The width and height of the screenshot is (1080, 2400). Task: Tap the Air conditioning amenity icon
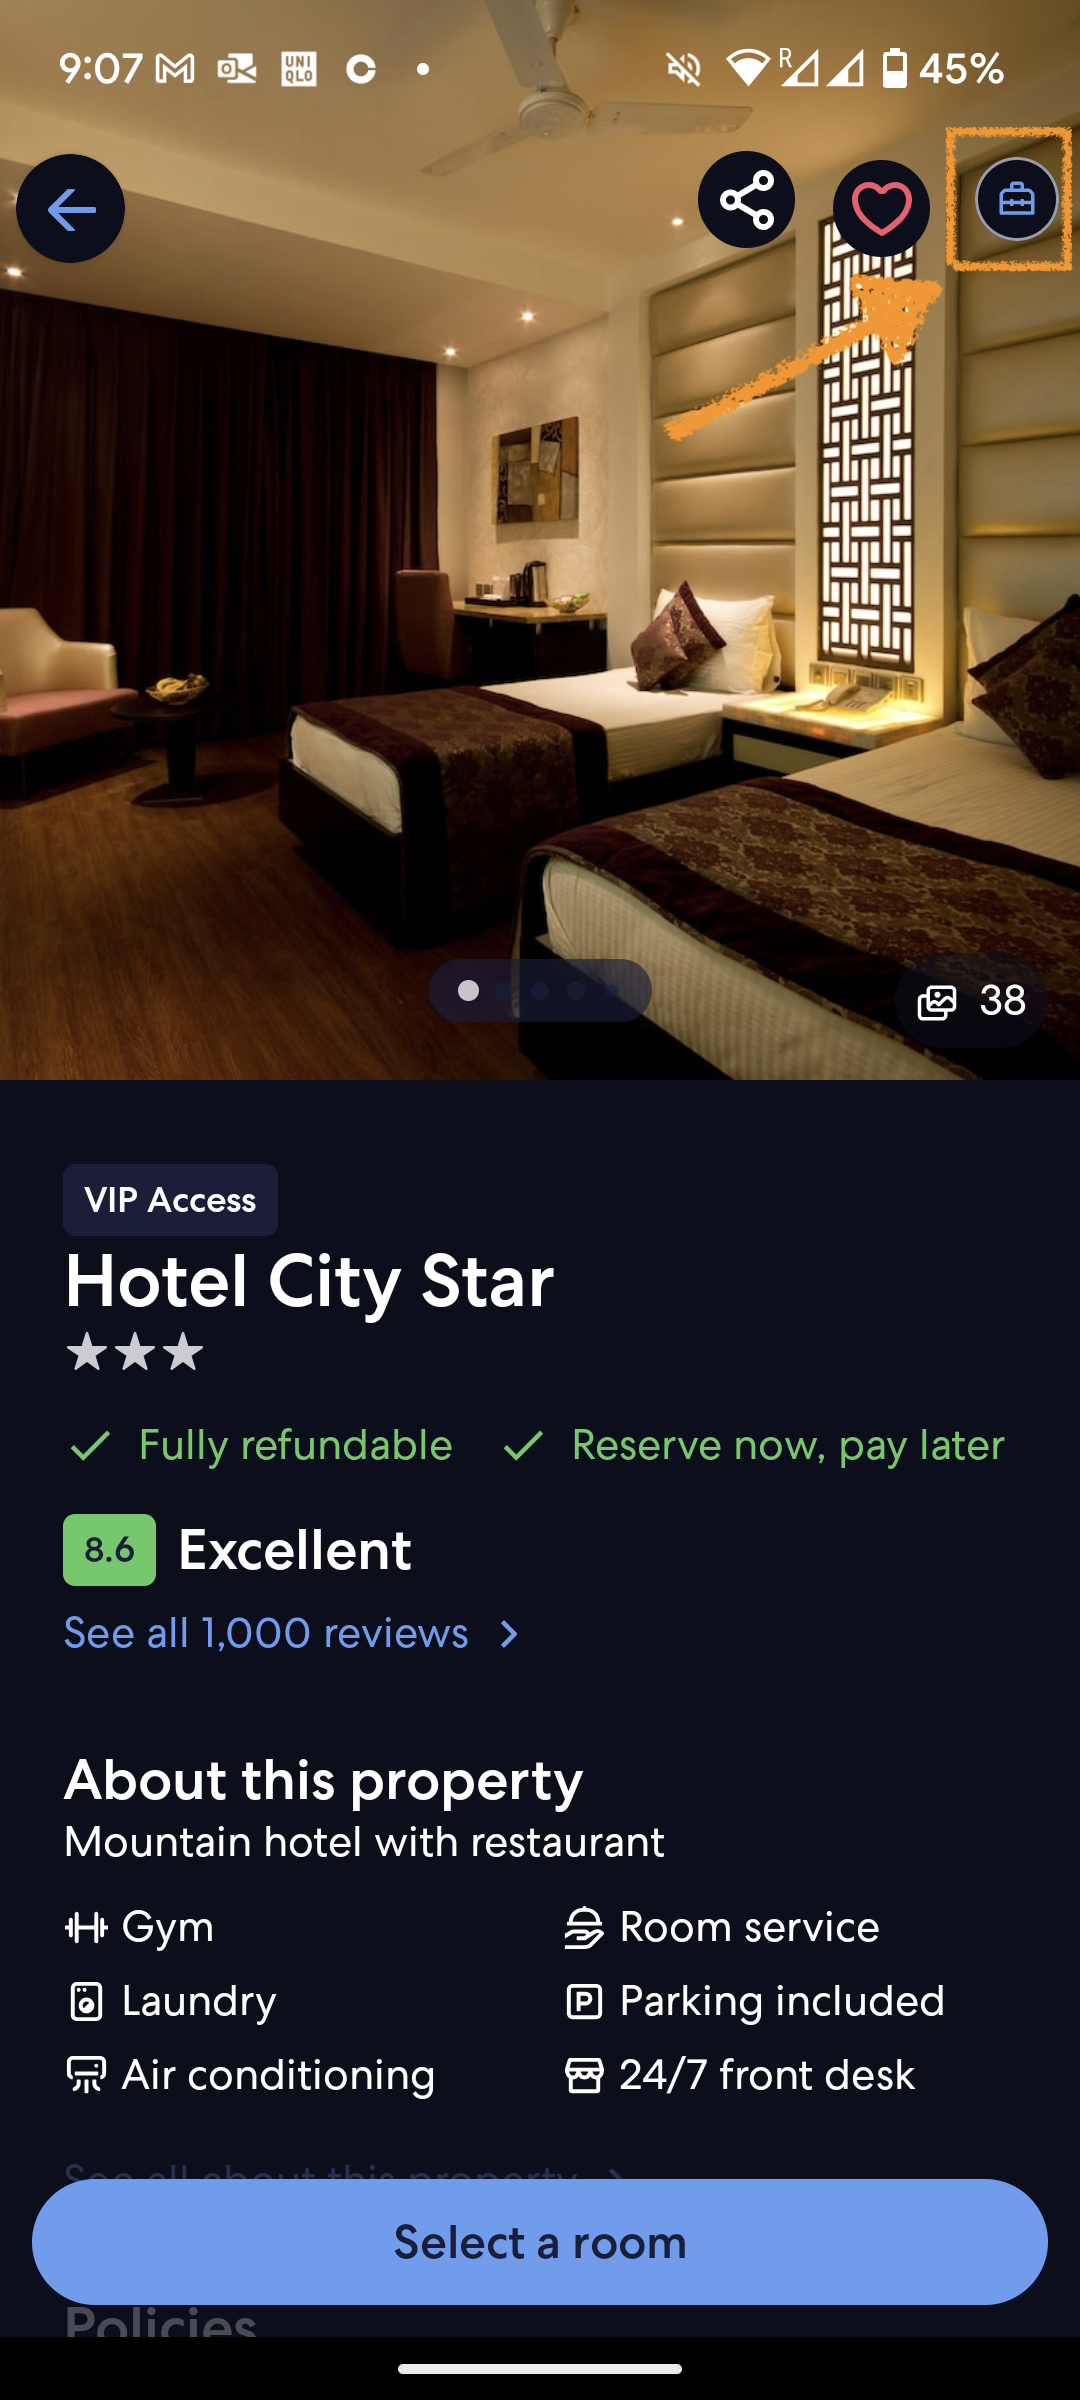86,2075
